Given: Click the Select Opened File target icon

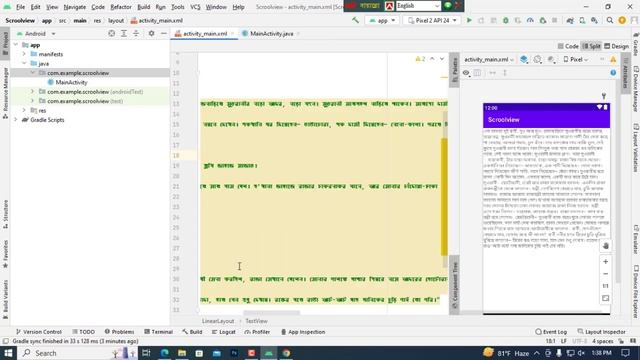Looking at the screenshot, I should pos(111,33).
